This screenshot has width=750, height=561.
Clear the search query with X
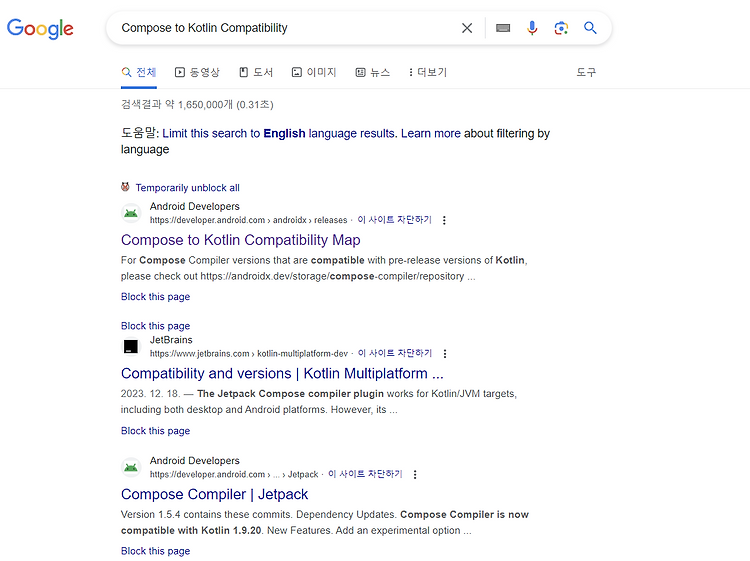coord(467,28)
